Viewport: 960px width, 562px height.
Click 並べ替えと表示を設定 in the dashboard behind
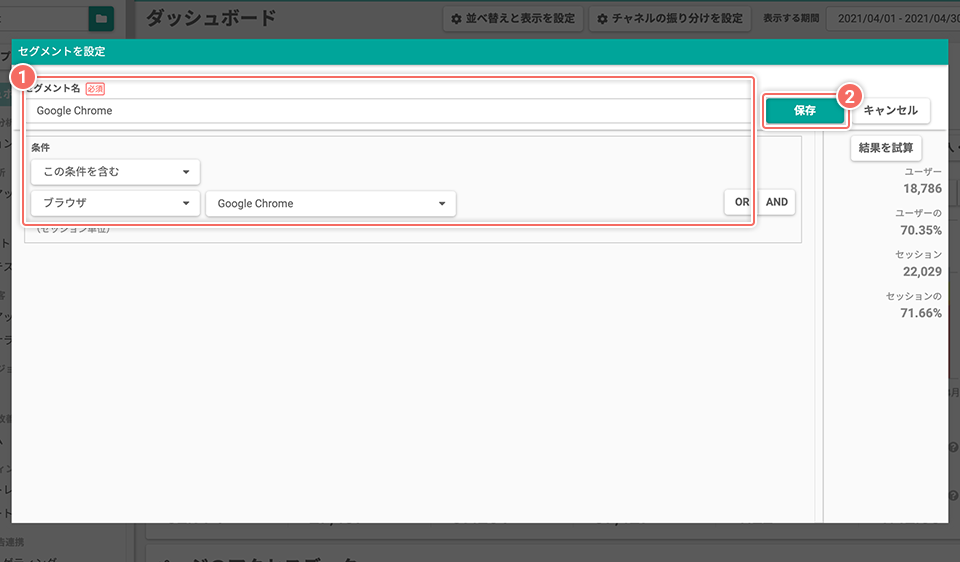pyautogui.click(x=513, y=18)
